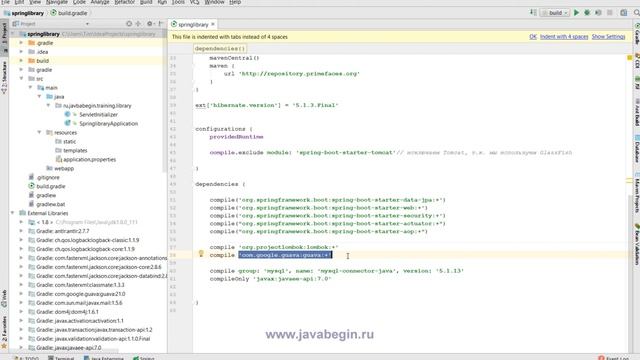Open the Java Enterprise tool window tab
This screenshot has height=360, width=640.
(104, 358)
